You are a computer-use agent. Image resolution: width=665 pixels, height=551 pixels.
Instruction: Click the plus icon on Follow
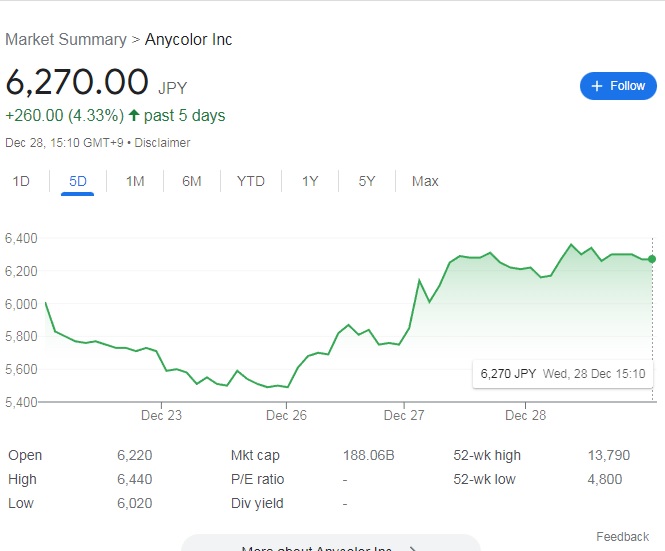point(597,86)
